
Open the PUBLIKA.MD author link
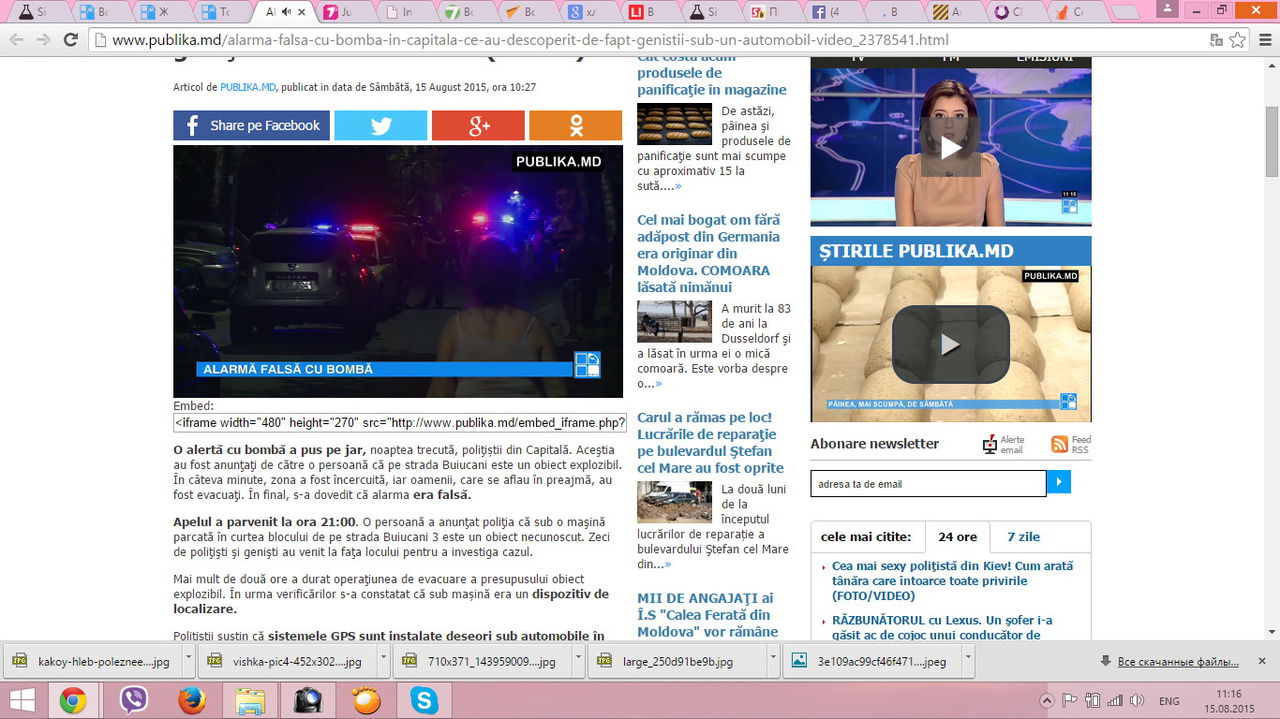tap(248, 87)
